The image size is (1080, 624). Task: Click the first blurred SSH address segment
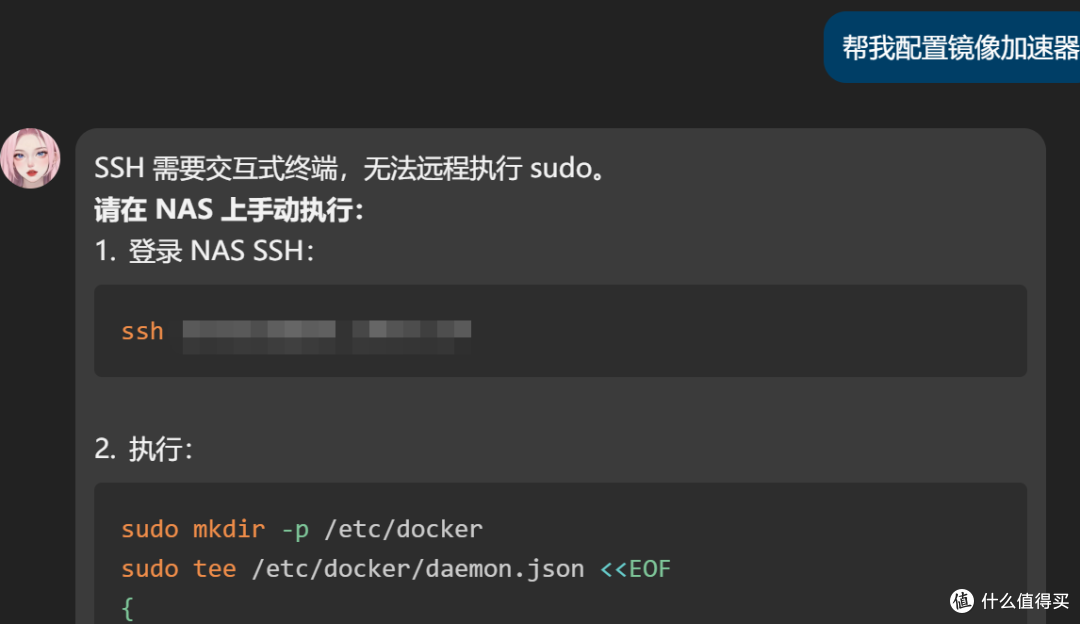259,331
